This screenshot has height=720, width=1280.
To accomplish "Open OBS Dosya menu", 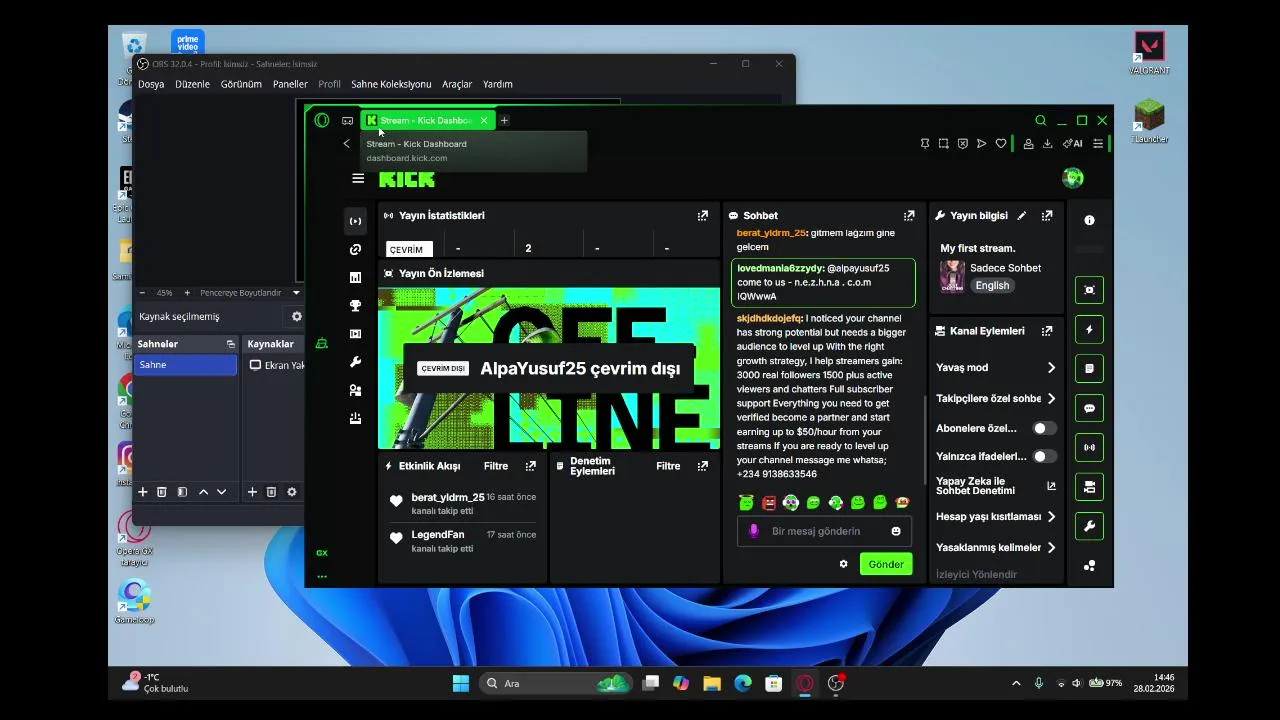I will [151, 84].
